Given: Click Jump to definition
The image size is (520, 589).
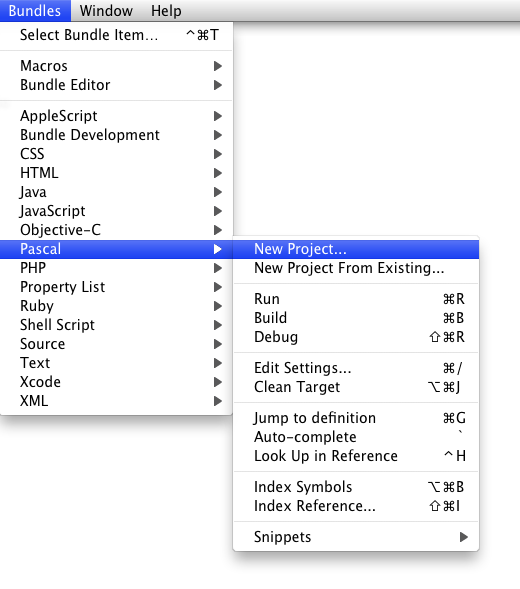Looking at the screenshot, I should 356,418.
